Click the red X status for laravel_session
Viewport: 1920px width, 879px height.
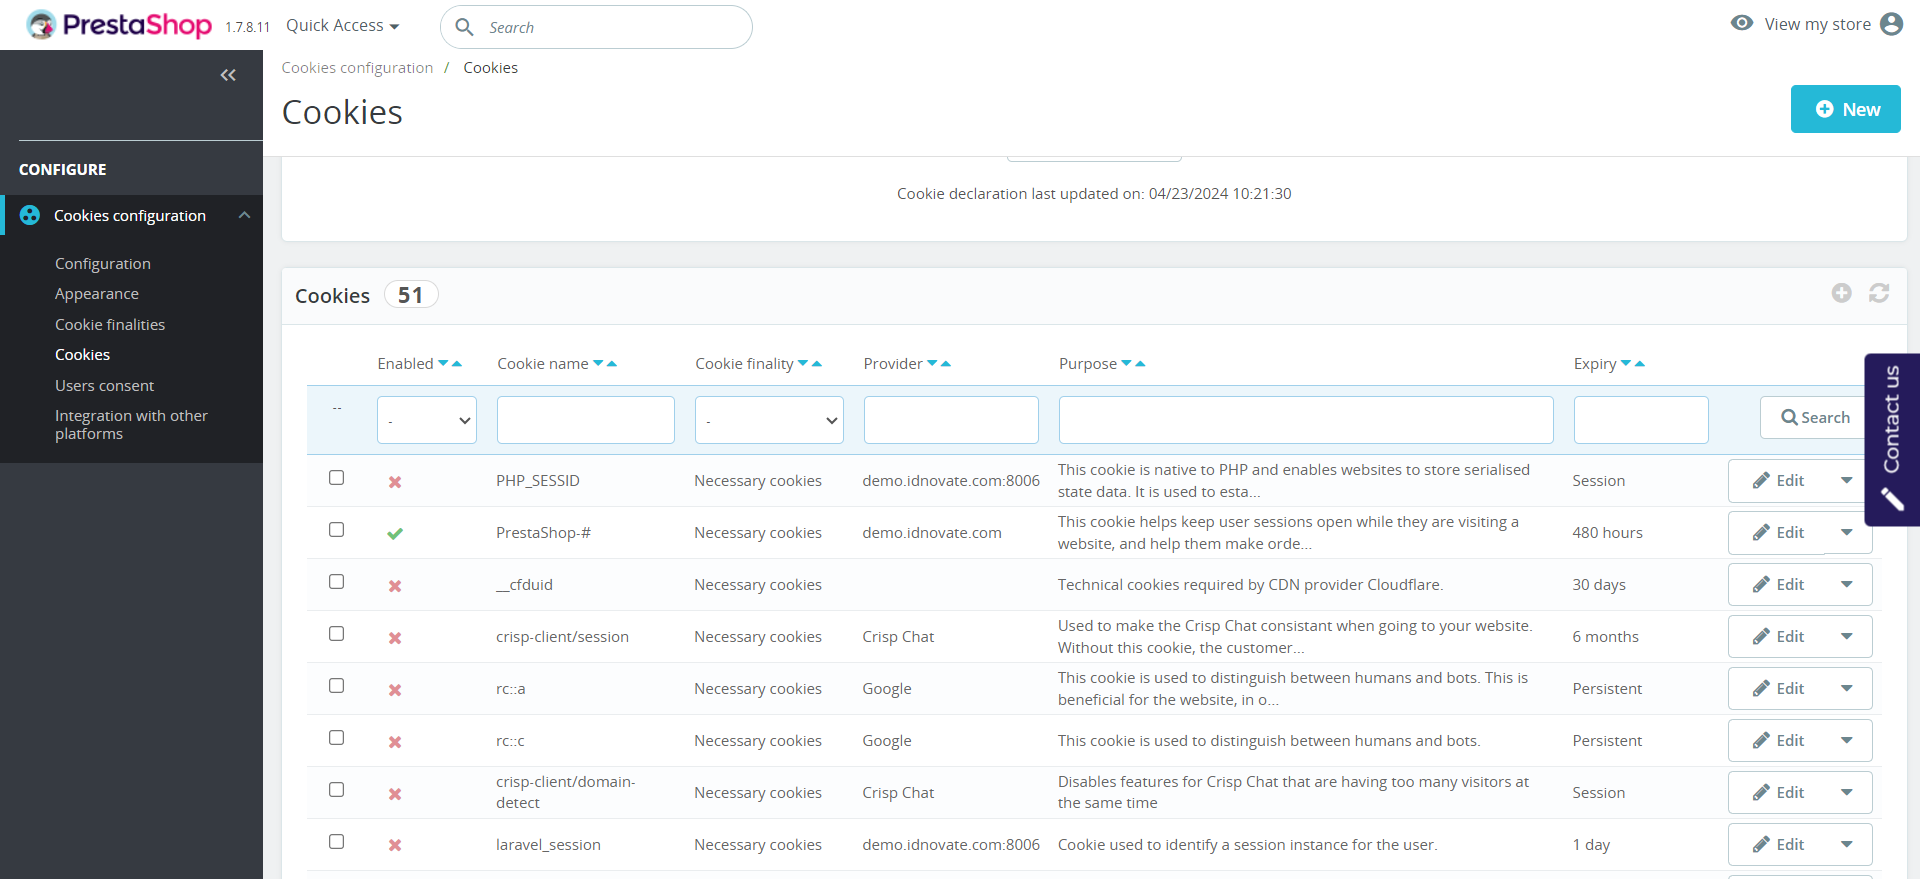[x=395, y=846]
